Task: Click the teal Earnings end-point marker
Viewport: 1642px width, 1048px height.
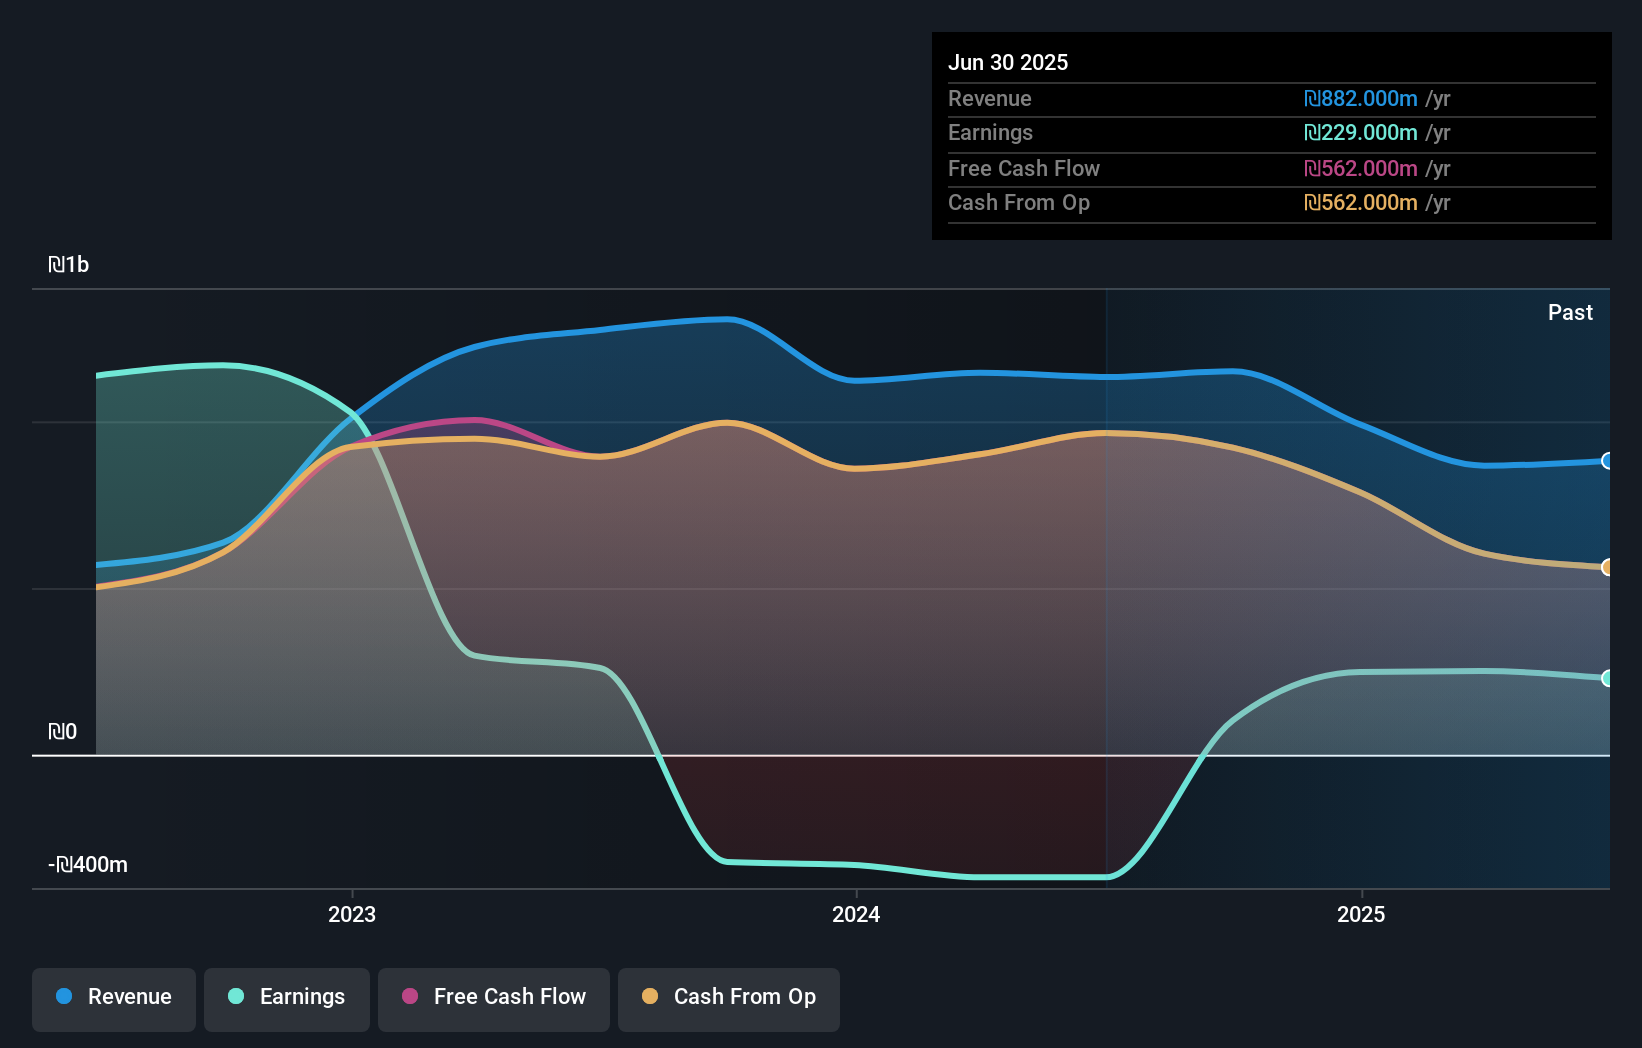Action: coord(1608,678)
